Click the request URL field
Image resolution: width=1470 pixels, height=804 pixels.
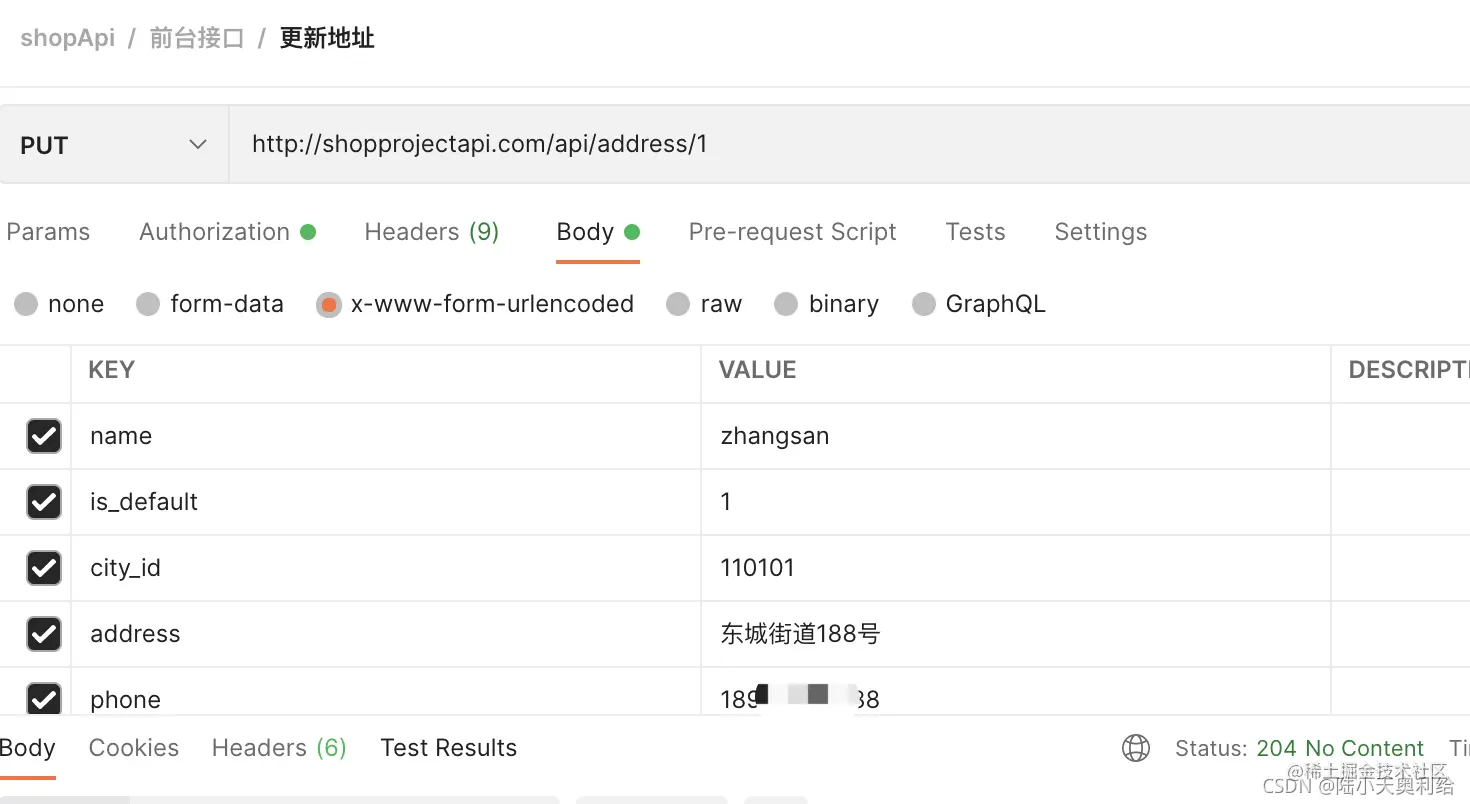tap(850, 145)
